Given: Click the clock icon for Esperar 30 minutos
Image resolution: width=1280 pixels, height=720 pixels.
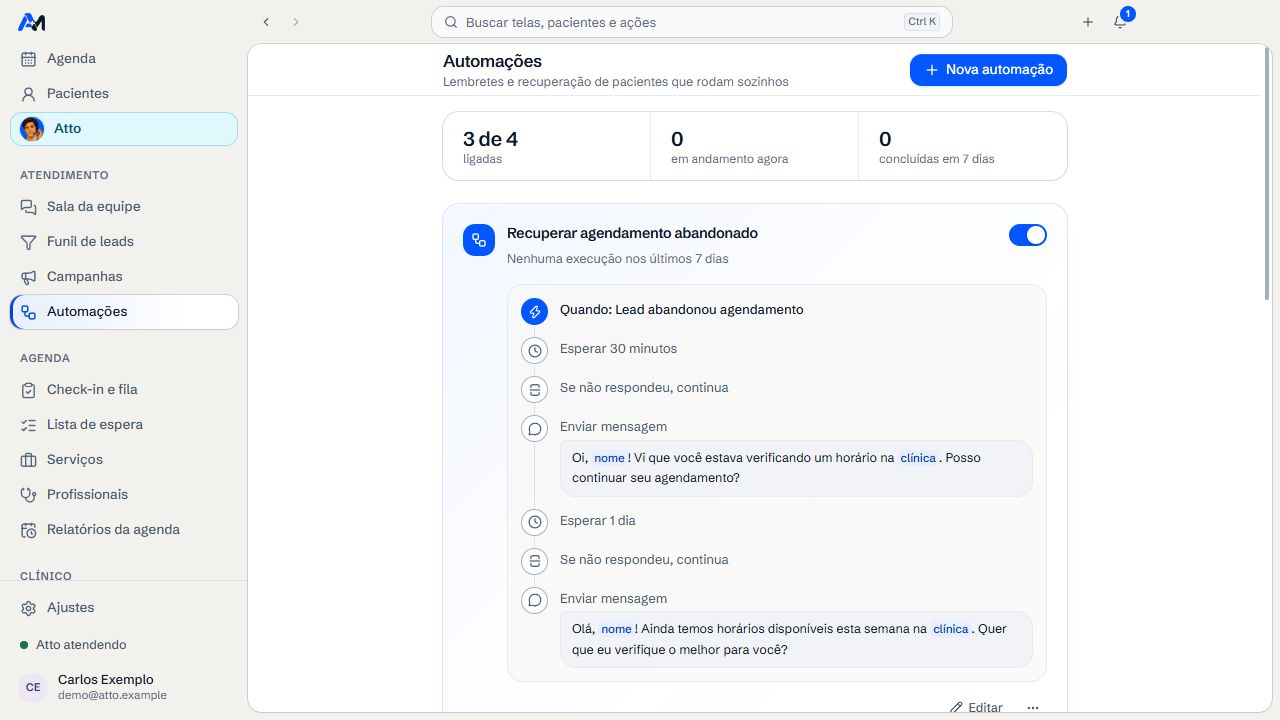Looking at the screenshot, I should [535, 351].
